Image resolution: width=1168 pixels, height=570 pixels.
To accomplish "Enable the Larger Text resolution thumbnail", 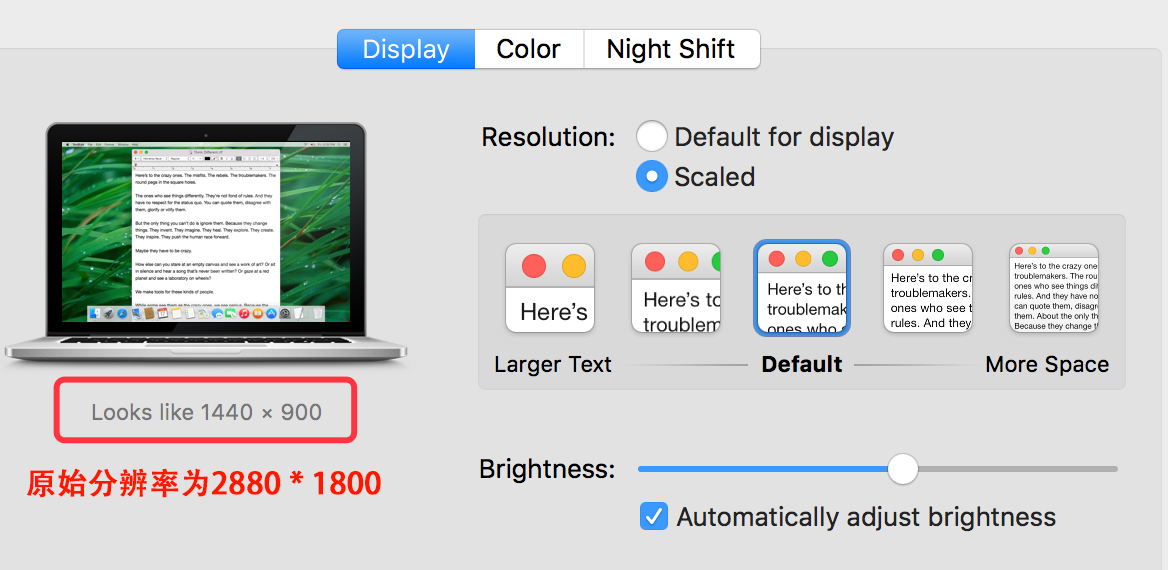I will 550,288.
